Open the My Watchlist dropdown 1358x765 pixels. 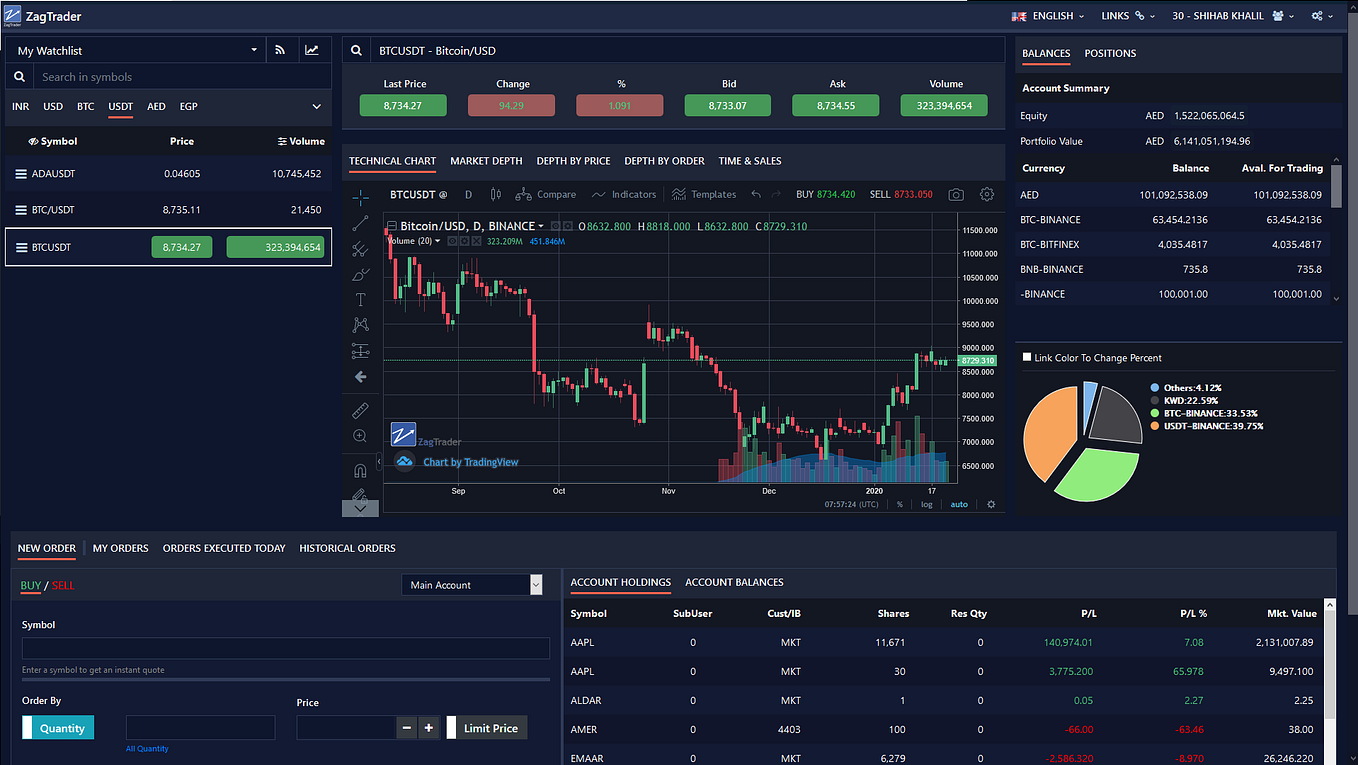click(x=255, y=50)
